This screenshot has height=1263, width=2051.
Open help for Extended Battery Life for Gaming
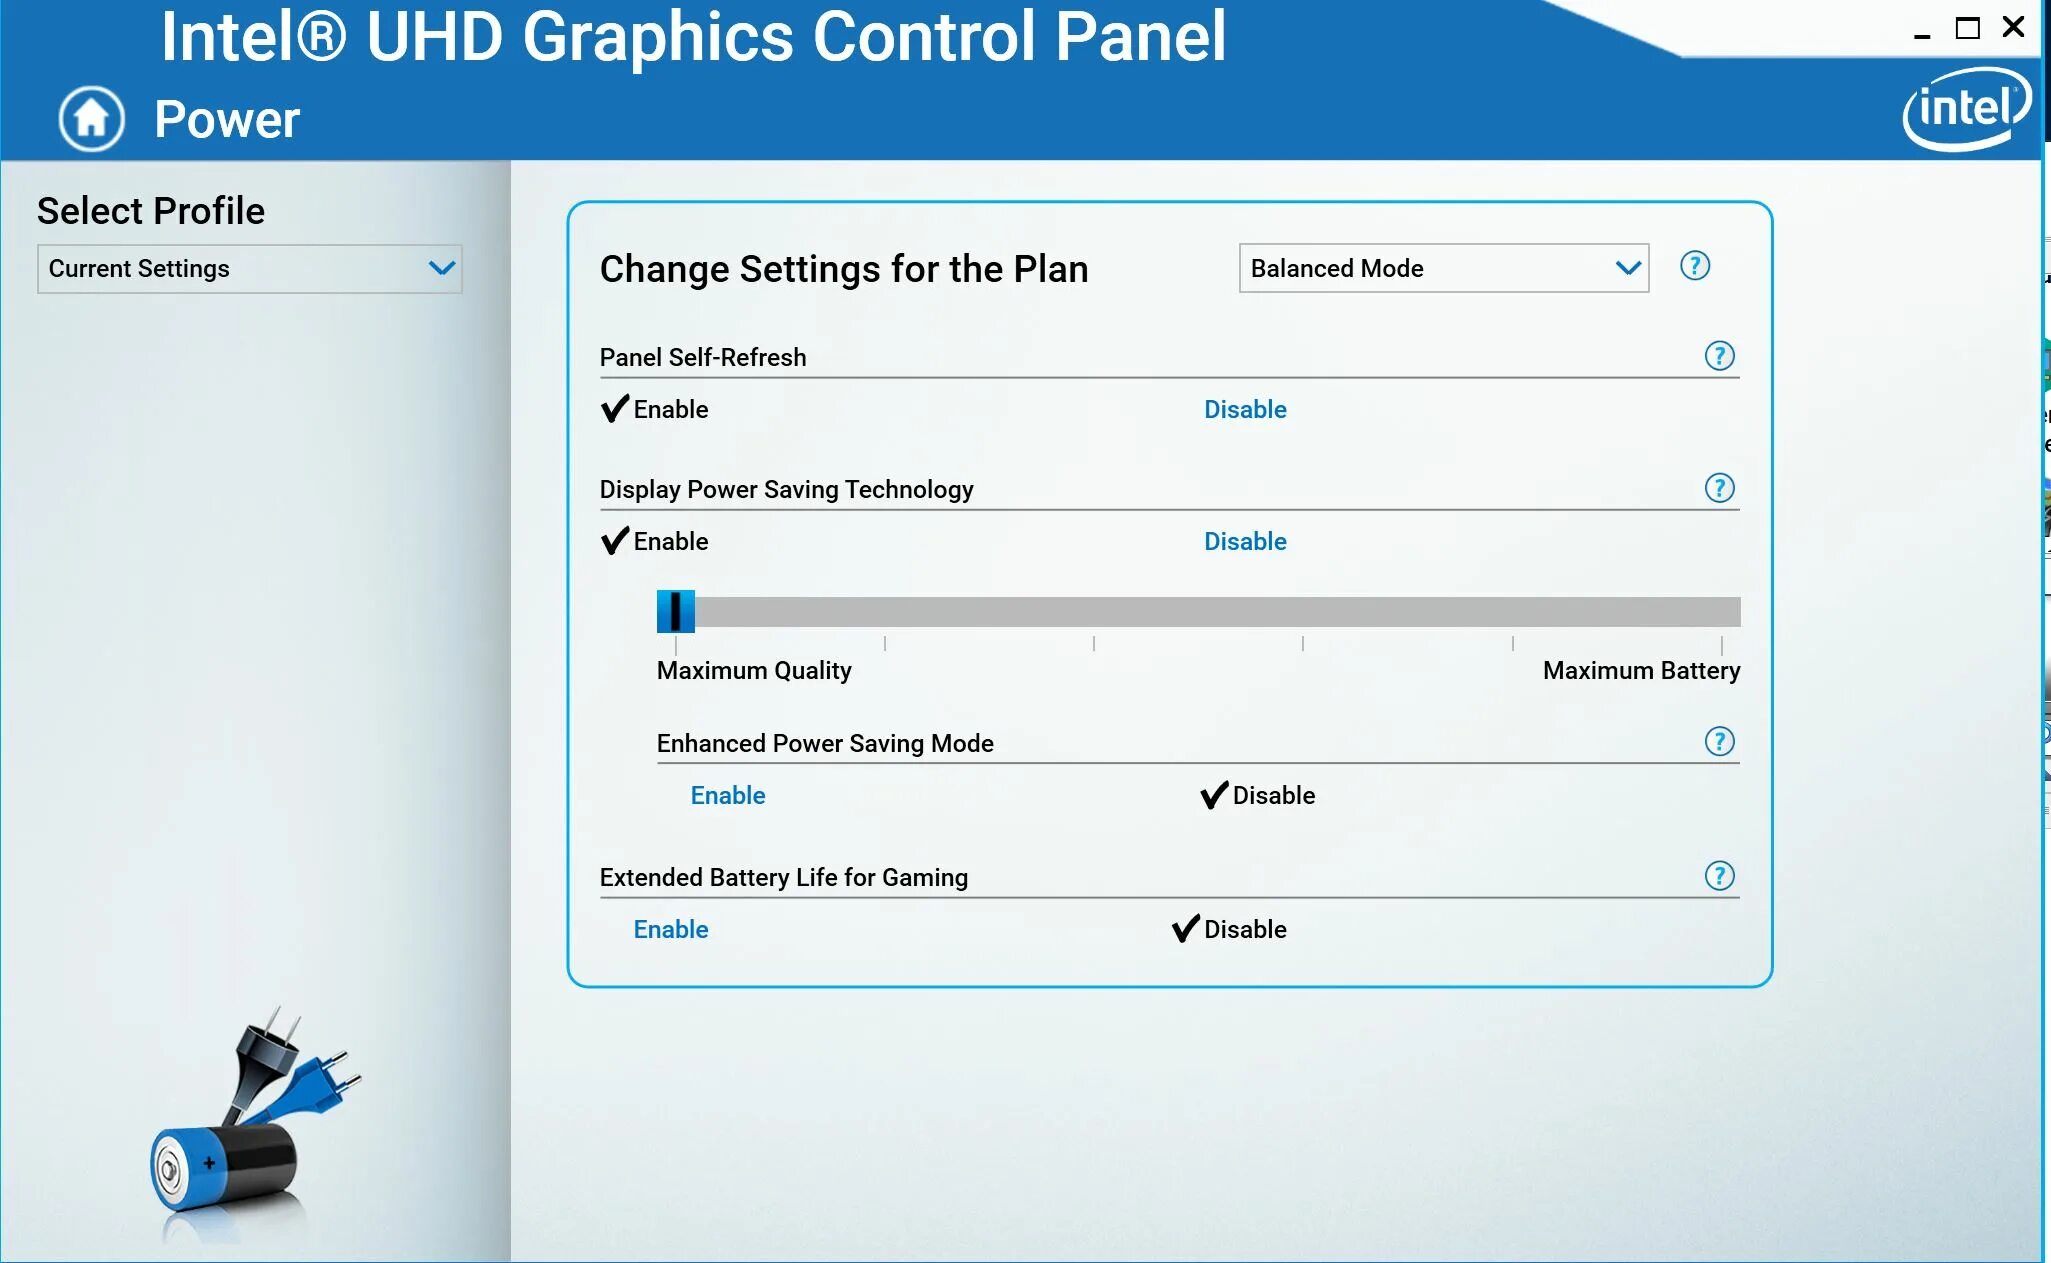[1719, 876]
